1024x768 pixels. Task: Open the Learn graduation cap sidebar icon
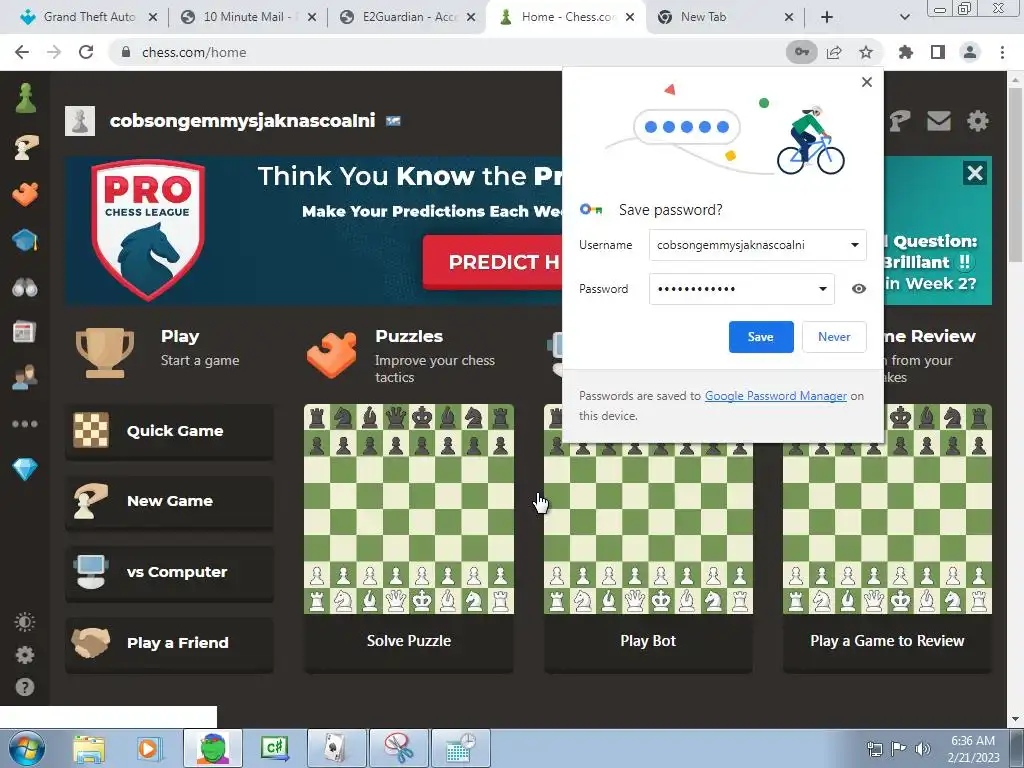coord(25,240)
